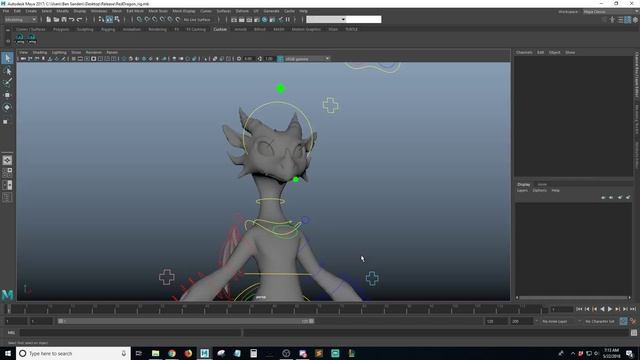This screenshot has height=360, width=640.
Task: Toggle snap to points magnet
Action: 155,20
